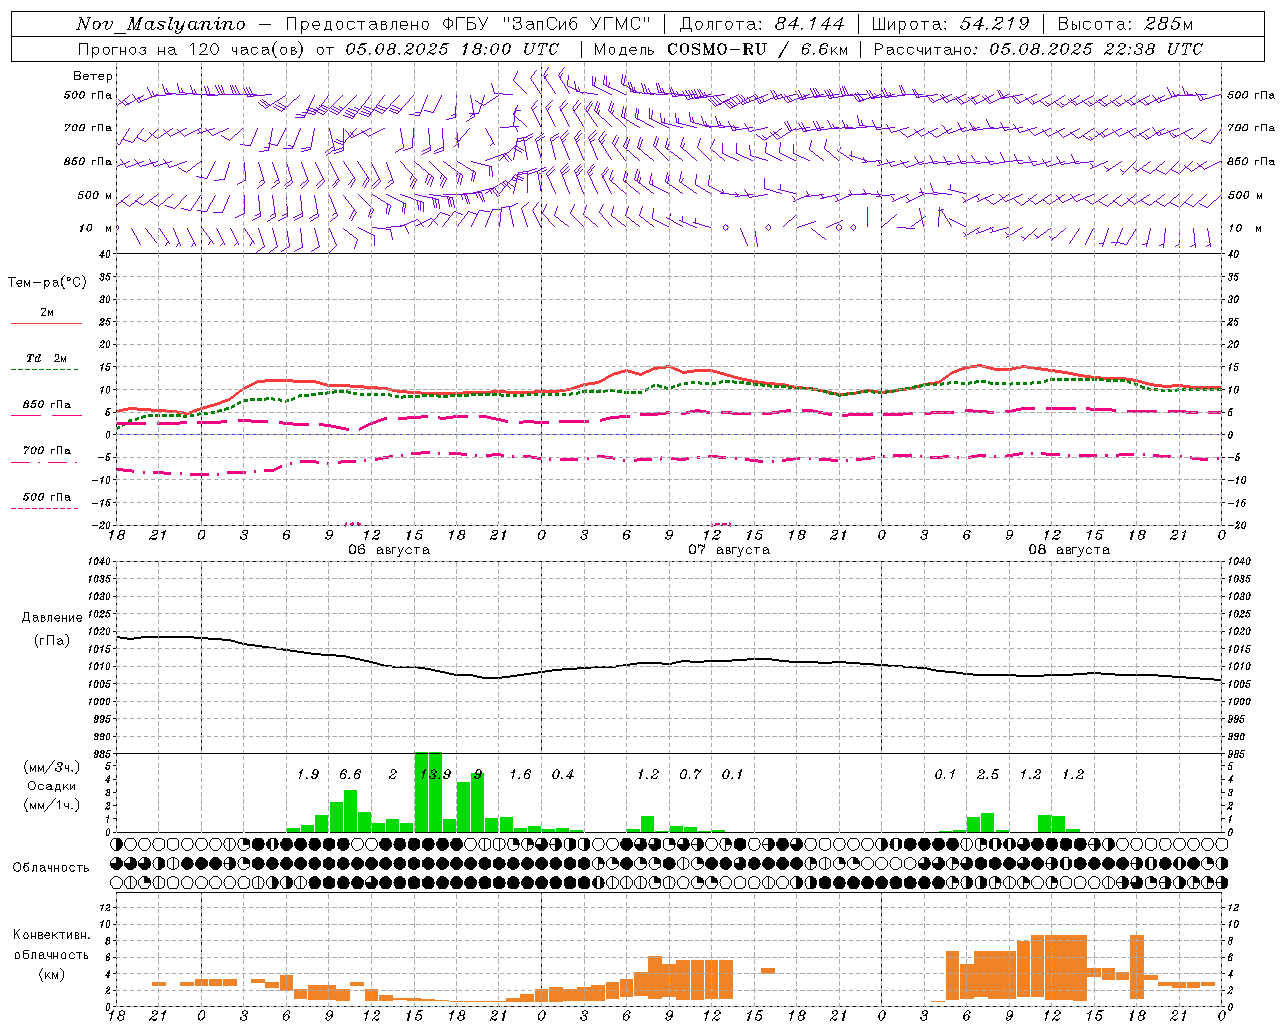Click the 1.6 precipitation total
Viewport: 1280px width, 1024px height.
tap(520, 775)
